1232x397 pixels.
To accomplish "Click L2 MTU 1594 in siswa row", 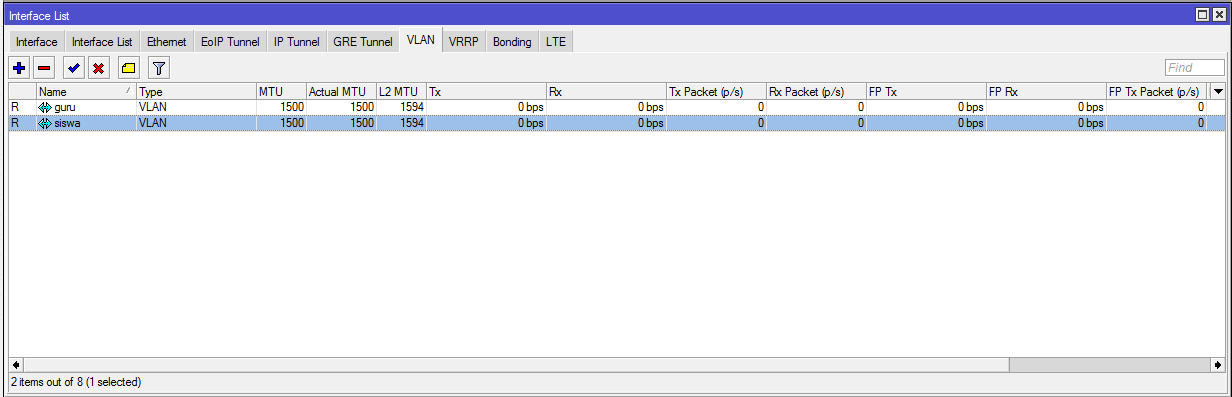I will pos(411,123).
